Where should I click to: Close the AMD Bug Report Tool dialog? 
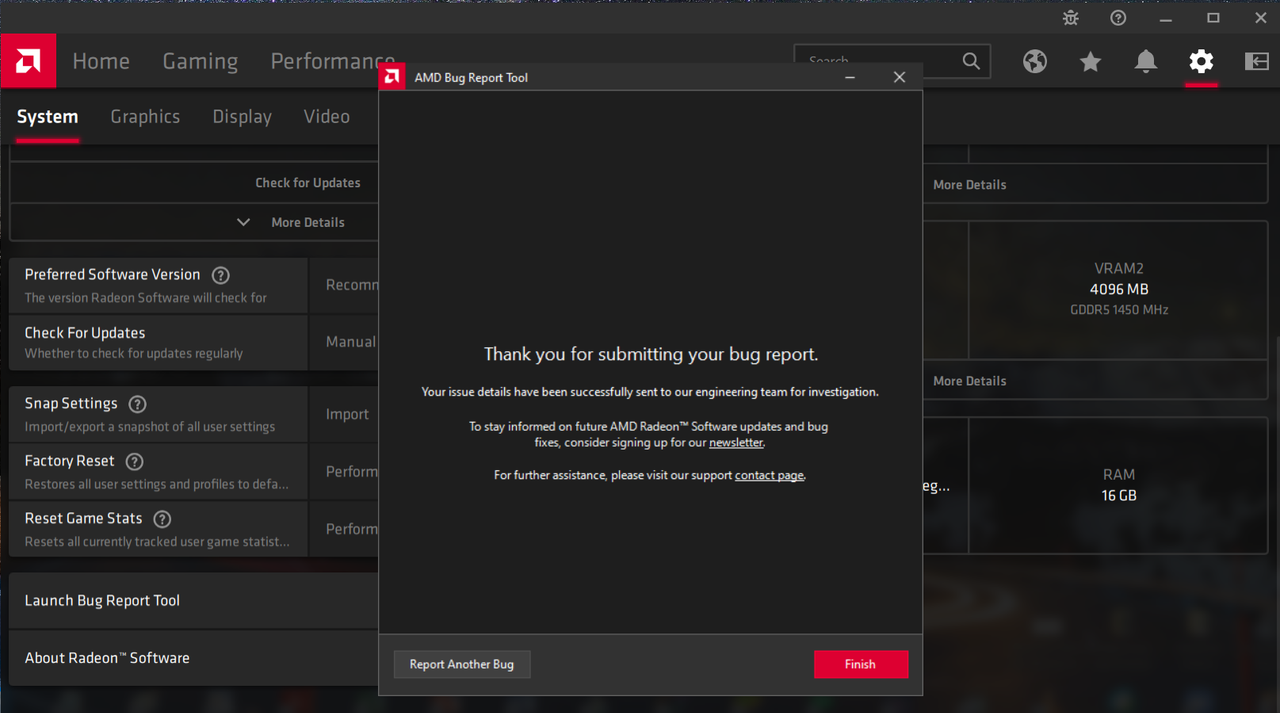click(x=899, y=77)
